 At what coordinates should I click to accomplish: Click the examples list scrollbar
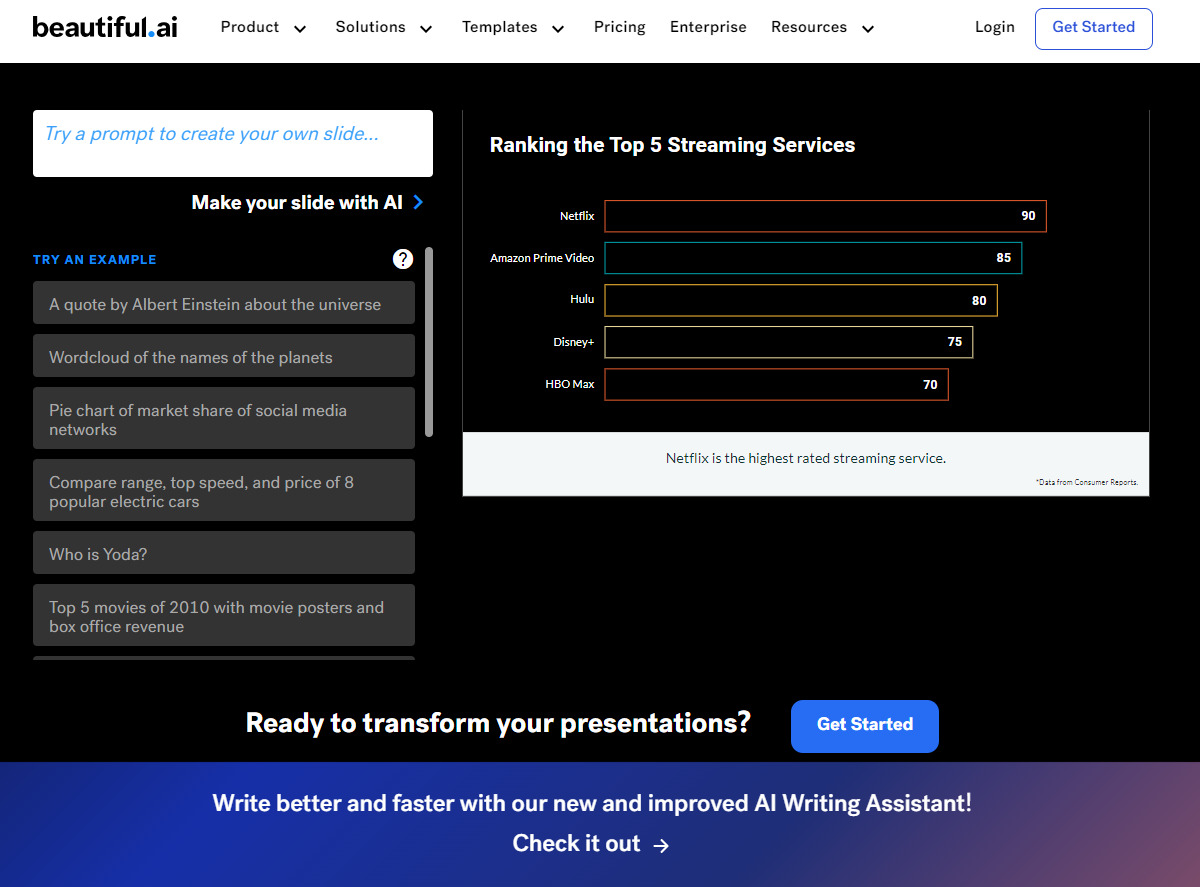coord(429,342)
